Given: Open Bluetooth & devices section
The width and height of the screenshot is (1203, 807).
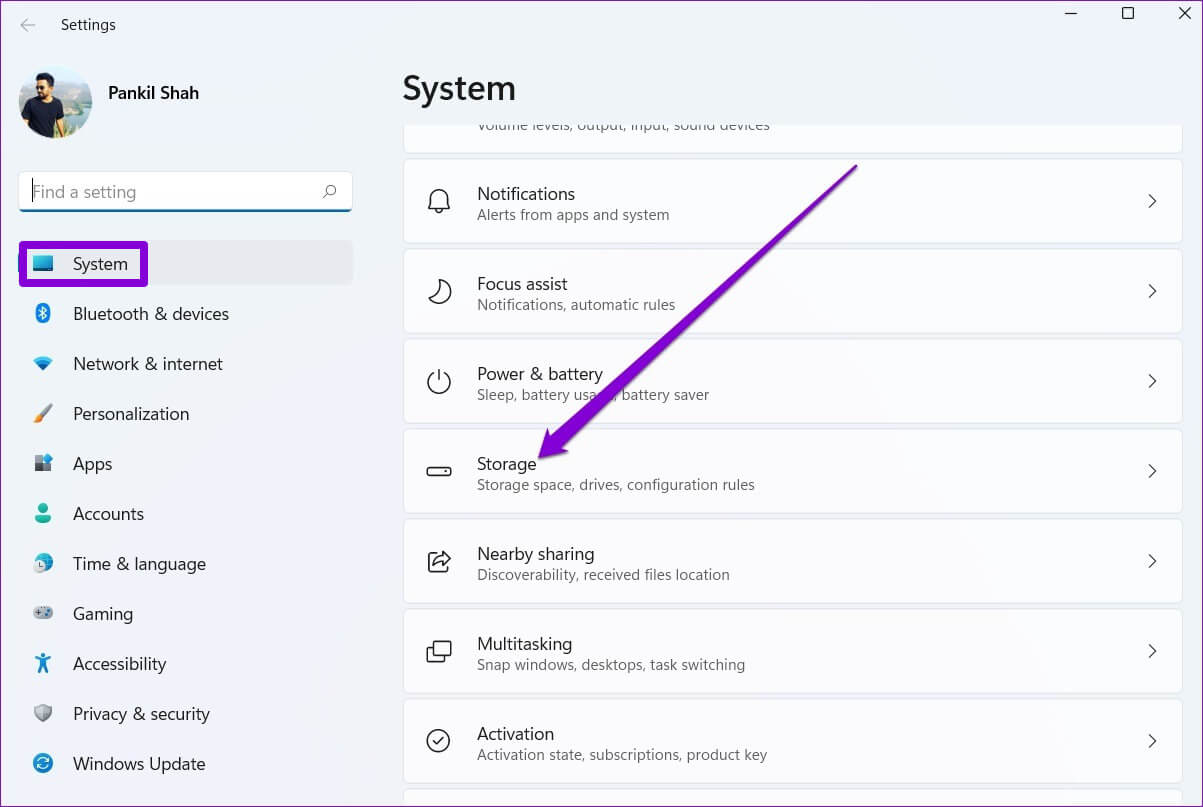Looking at the screenshot, I should [x=151, y=314].
